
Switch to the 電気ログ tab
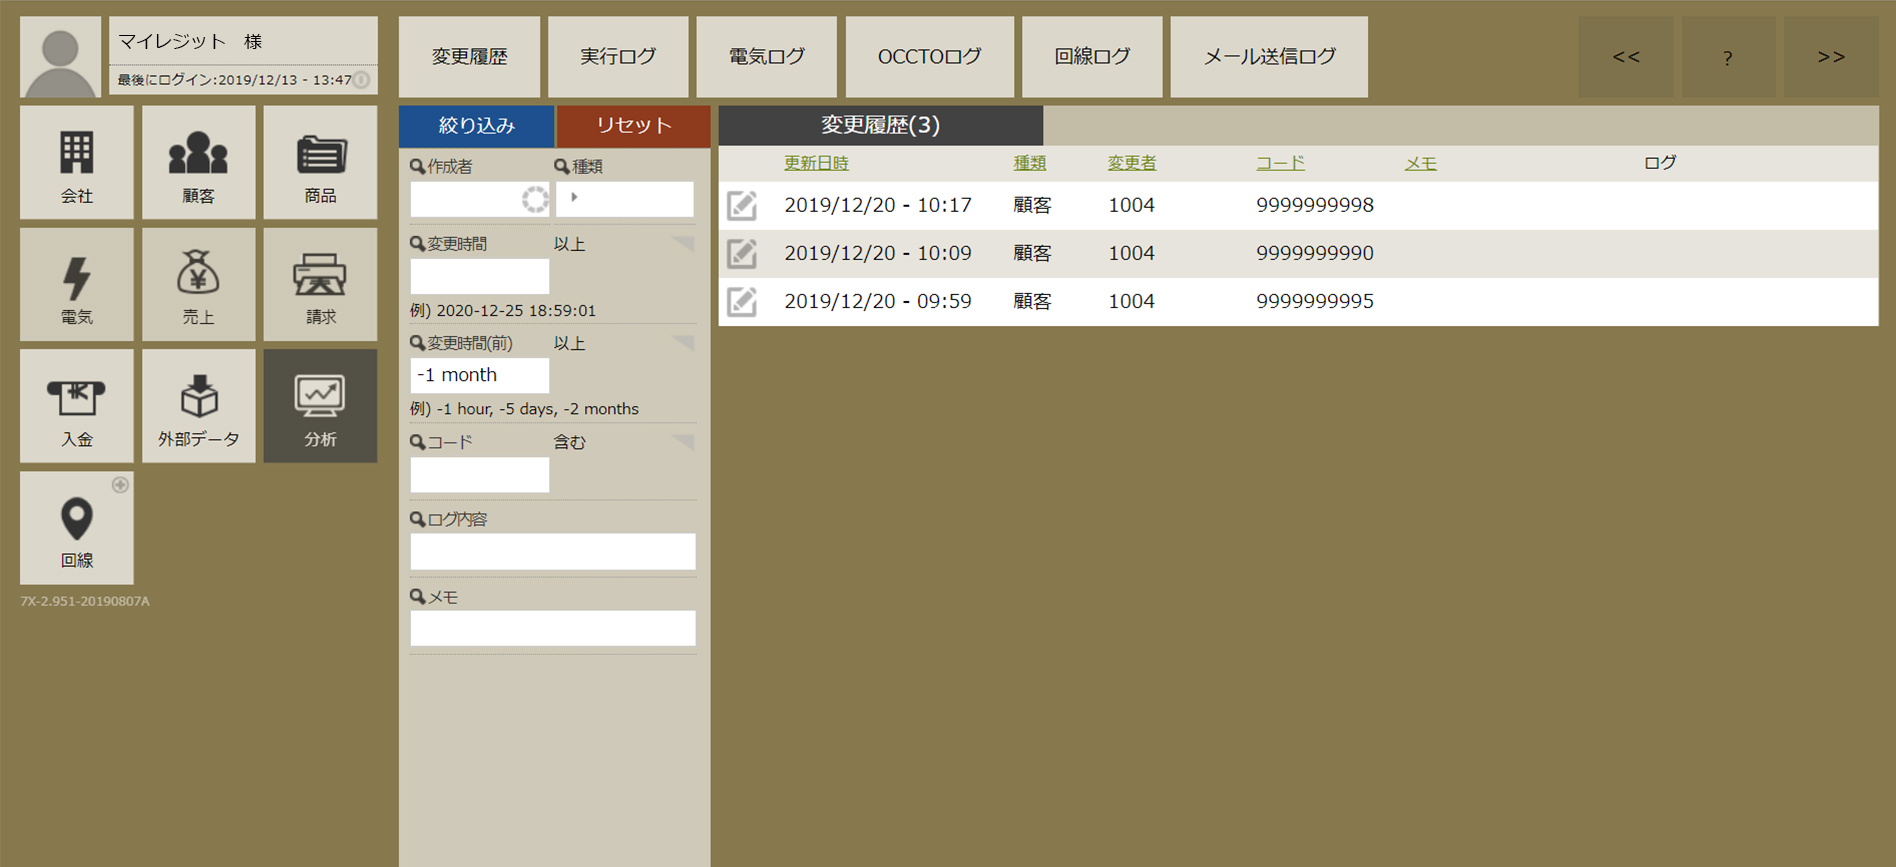pos(766,57)
